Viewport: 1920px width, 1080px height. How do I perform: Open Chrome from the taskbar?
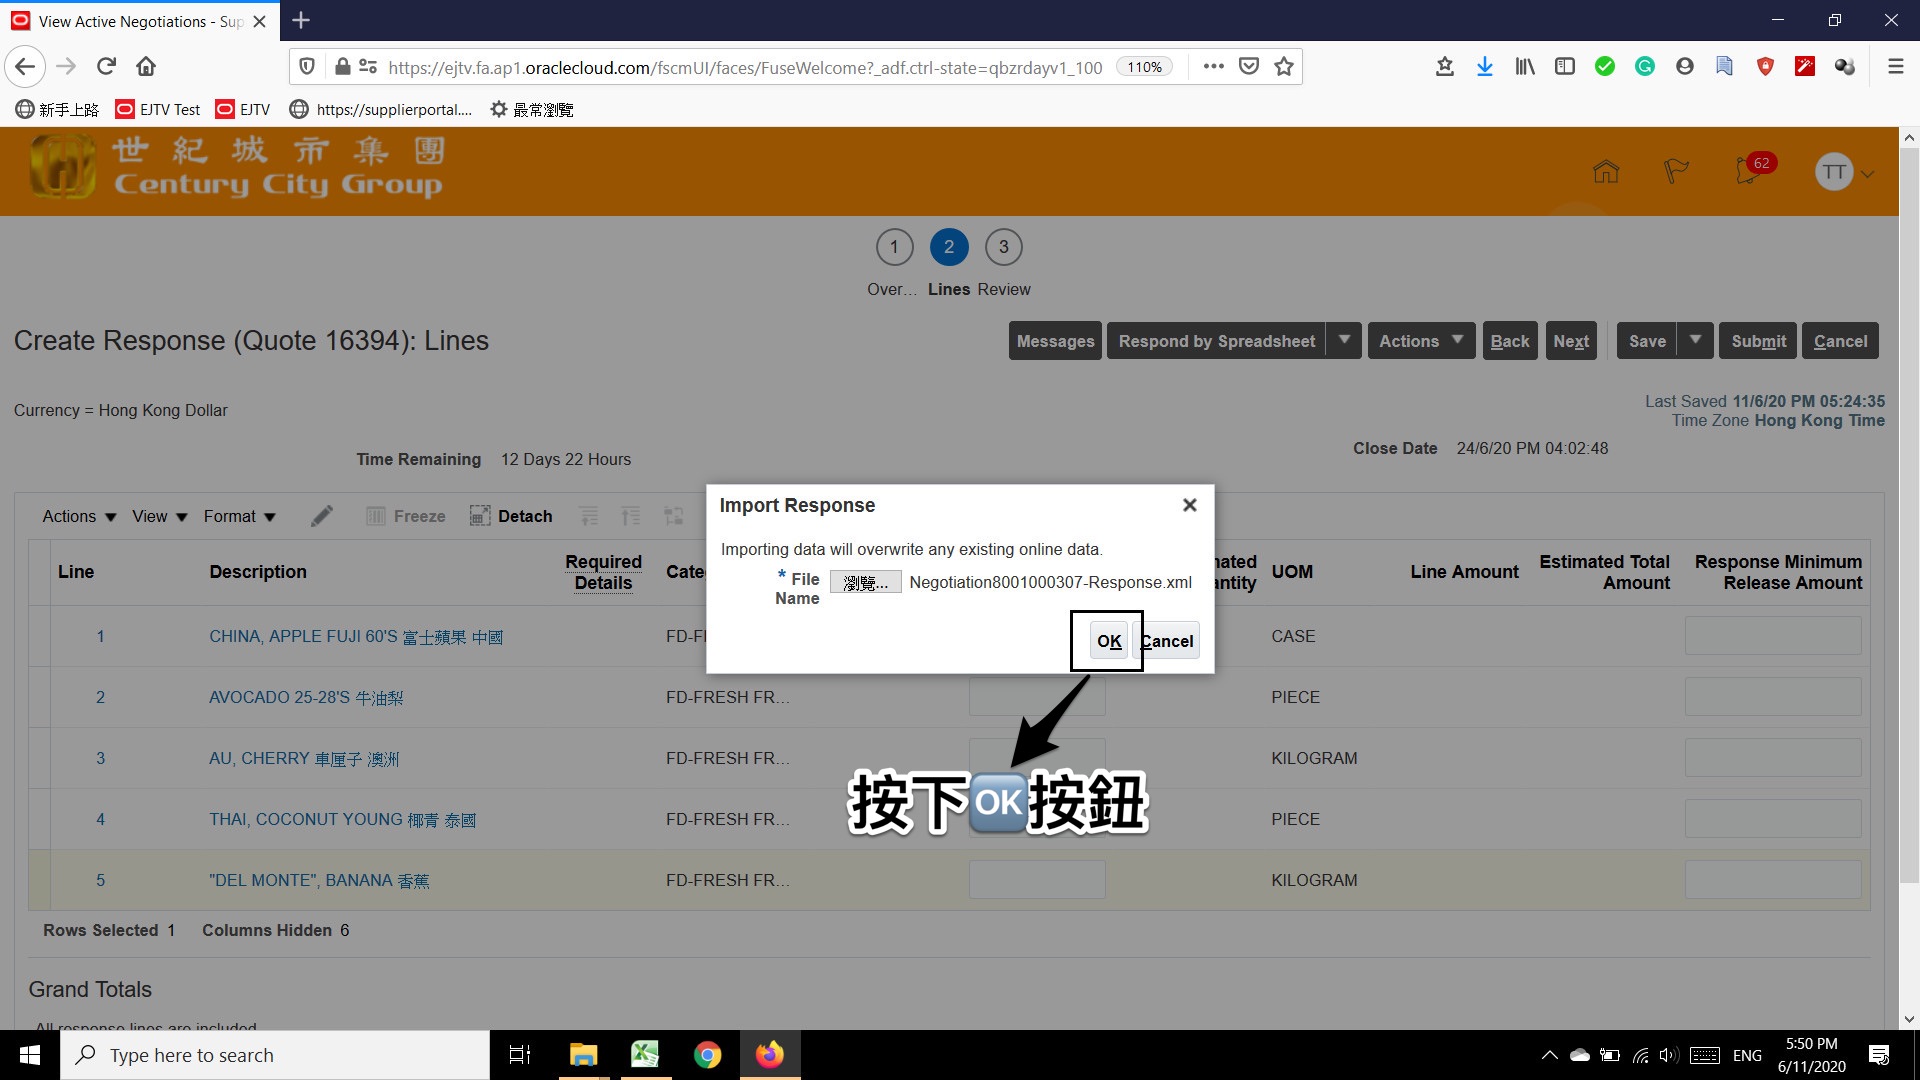(x=707, y=1055)
